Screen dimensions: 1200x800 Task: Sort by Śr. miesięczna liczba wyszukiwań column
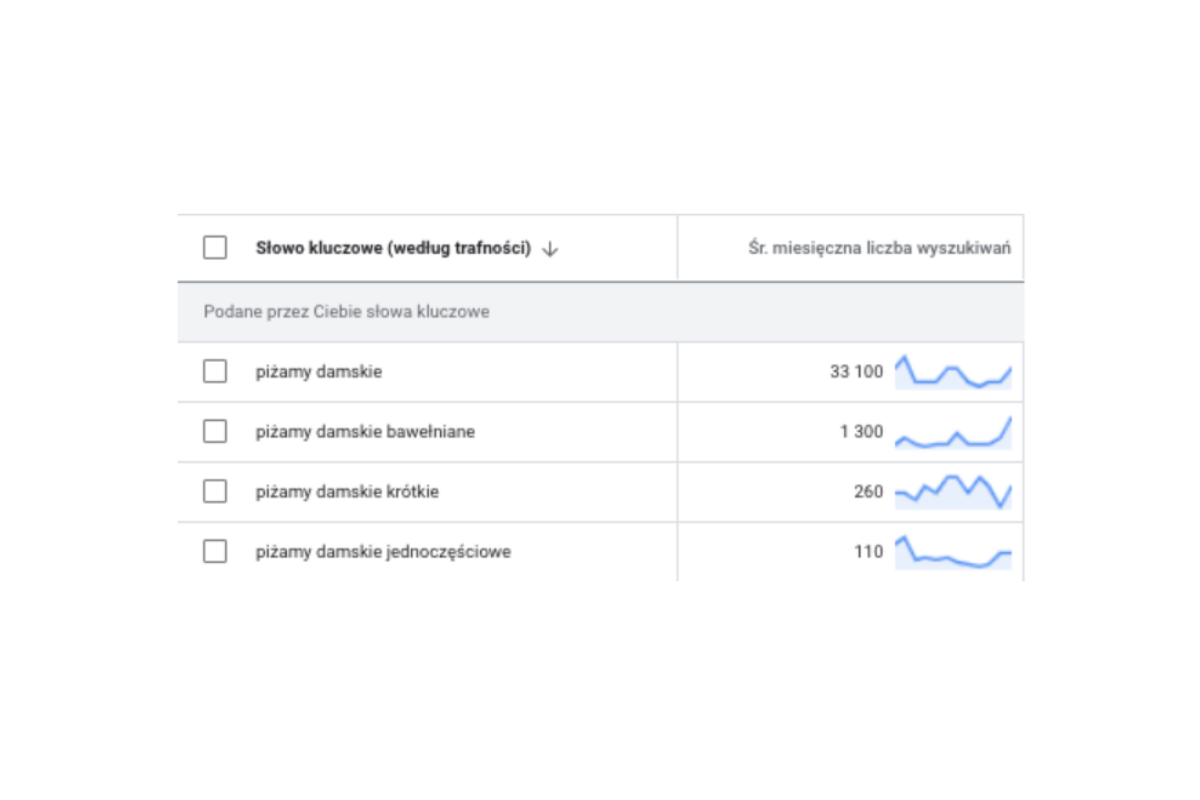click(x=879, y=248)
